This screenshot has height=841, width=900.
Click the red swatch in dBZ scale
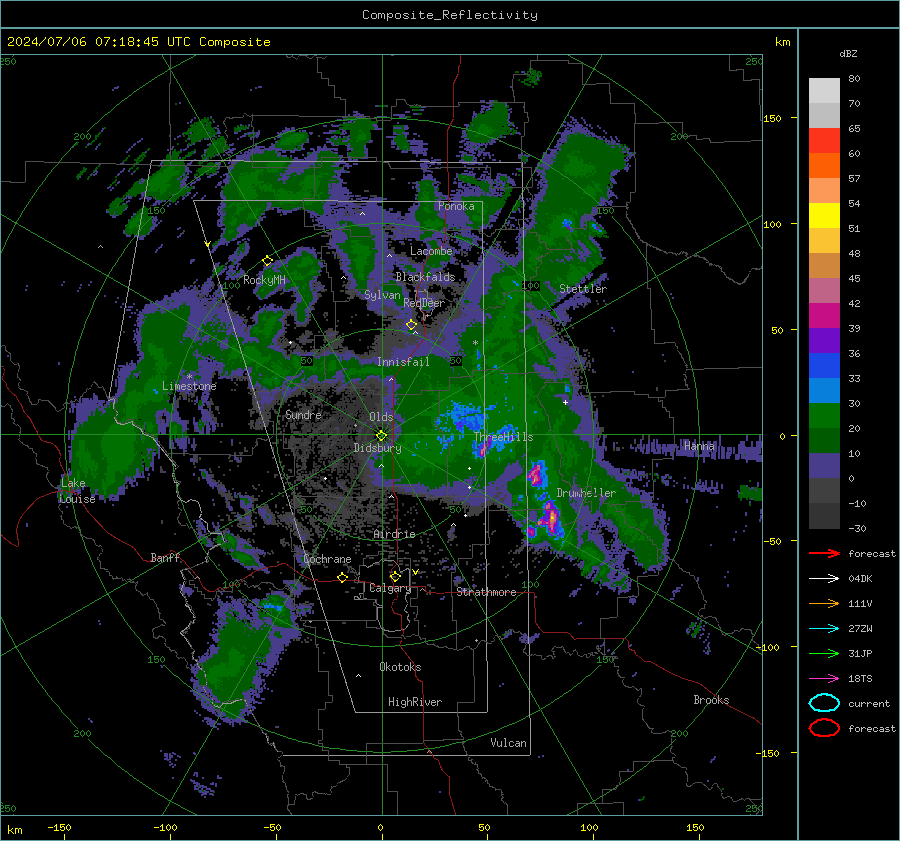coord(824,141)
